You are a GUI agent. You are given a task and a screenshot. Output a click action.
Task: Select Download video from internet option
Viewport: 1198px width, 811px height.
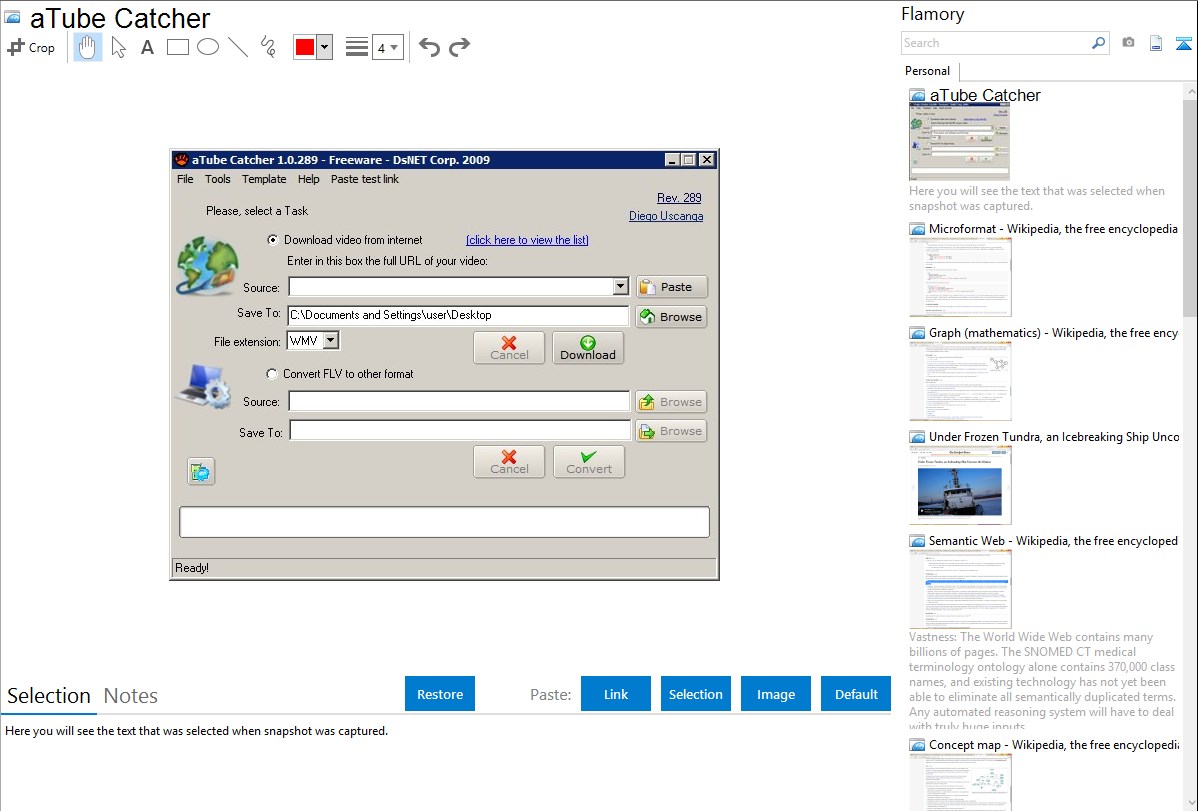(x=273, y=240)
